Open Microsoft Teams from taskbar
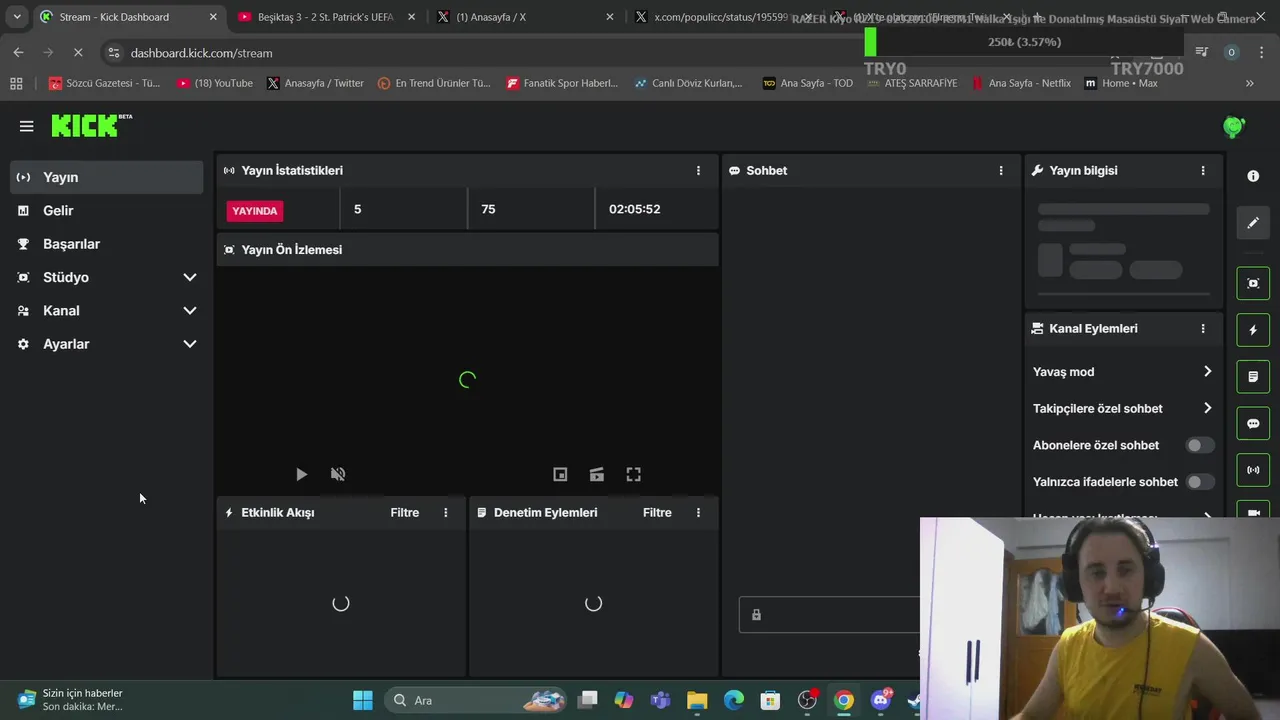The image size is (1280, 720). click(660, 700)
